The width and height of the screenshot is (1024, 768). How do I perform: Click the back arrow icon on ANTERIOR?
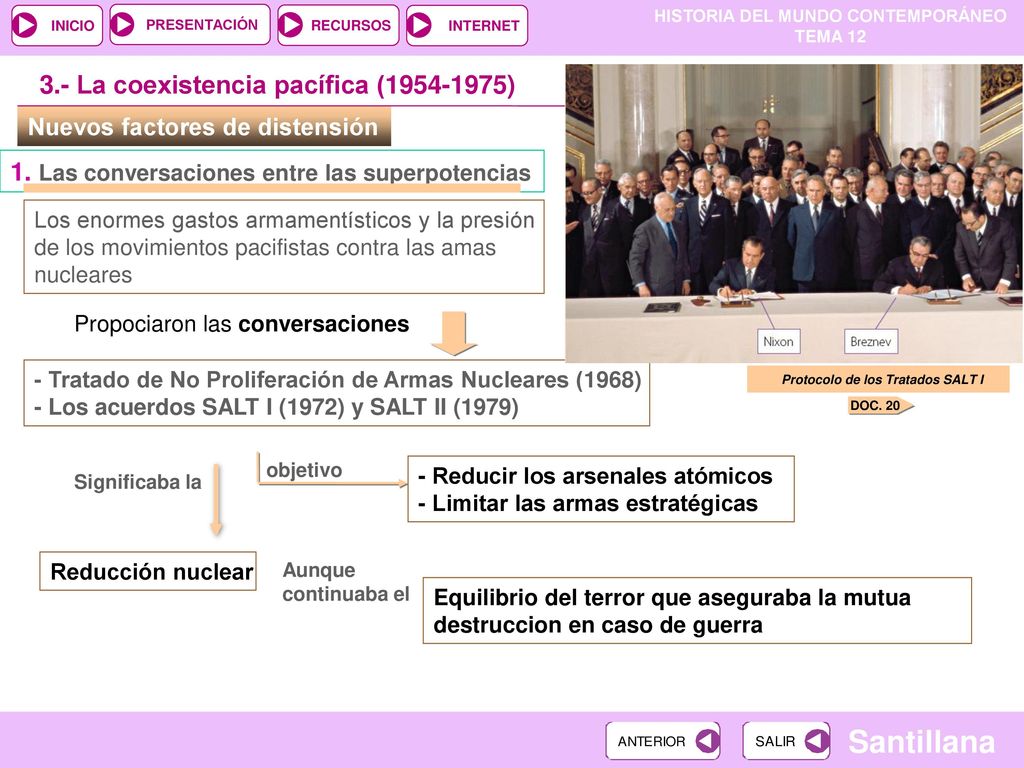[x=707, y=741]
